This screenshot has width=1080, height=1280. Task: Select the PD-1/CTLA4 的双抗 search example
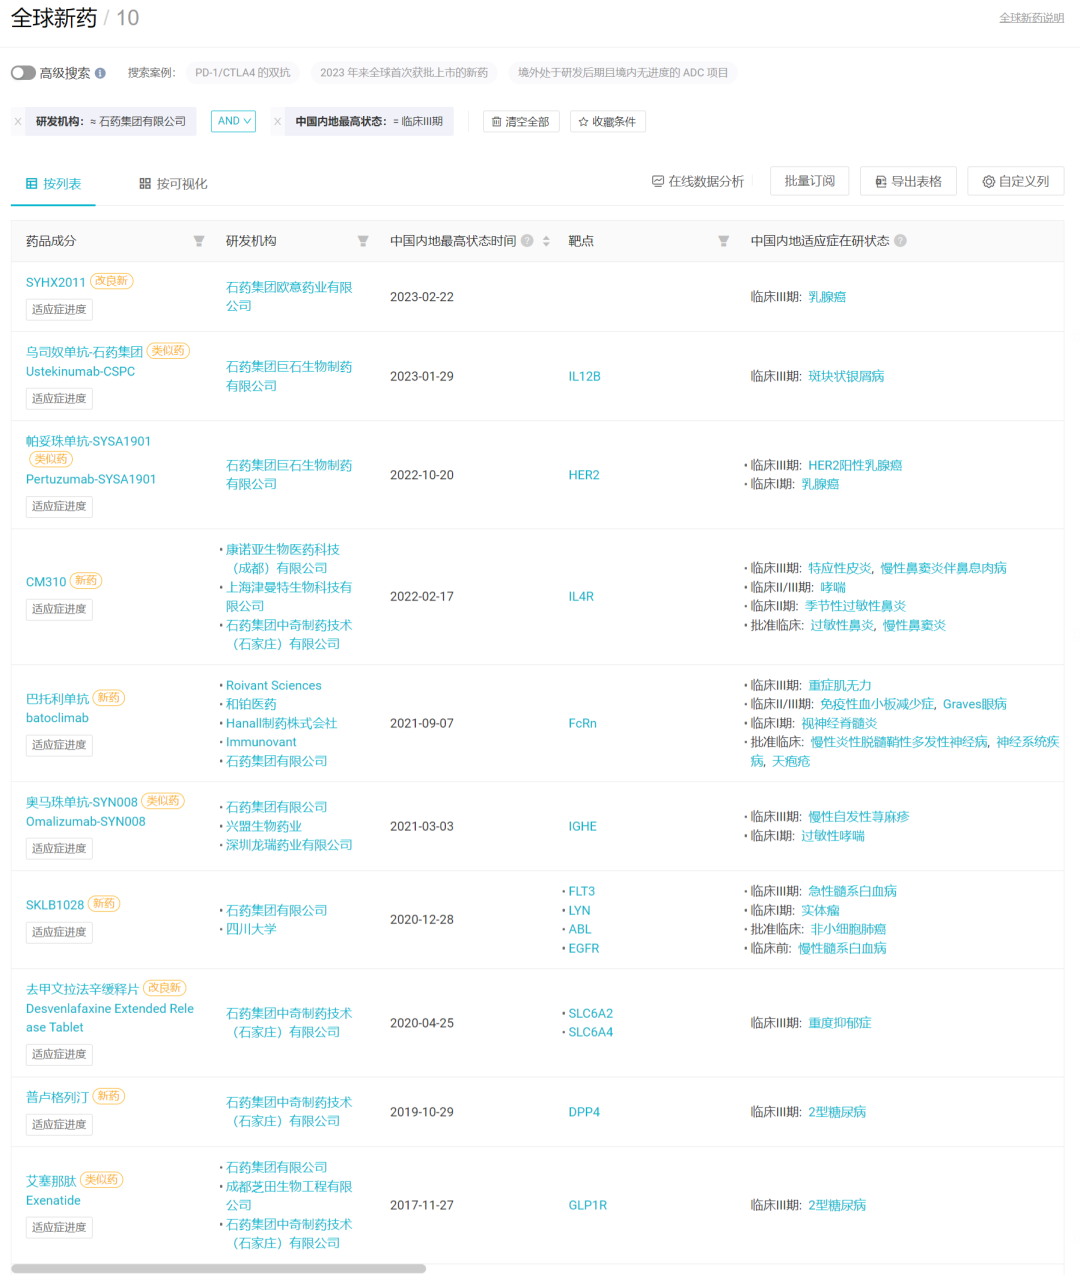tap(243, 73)
